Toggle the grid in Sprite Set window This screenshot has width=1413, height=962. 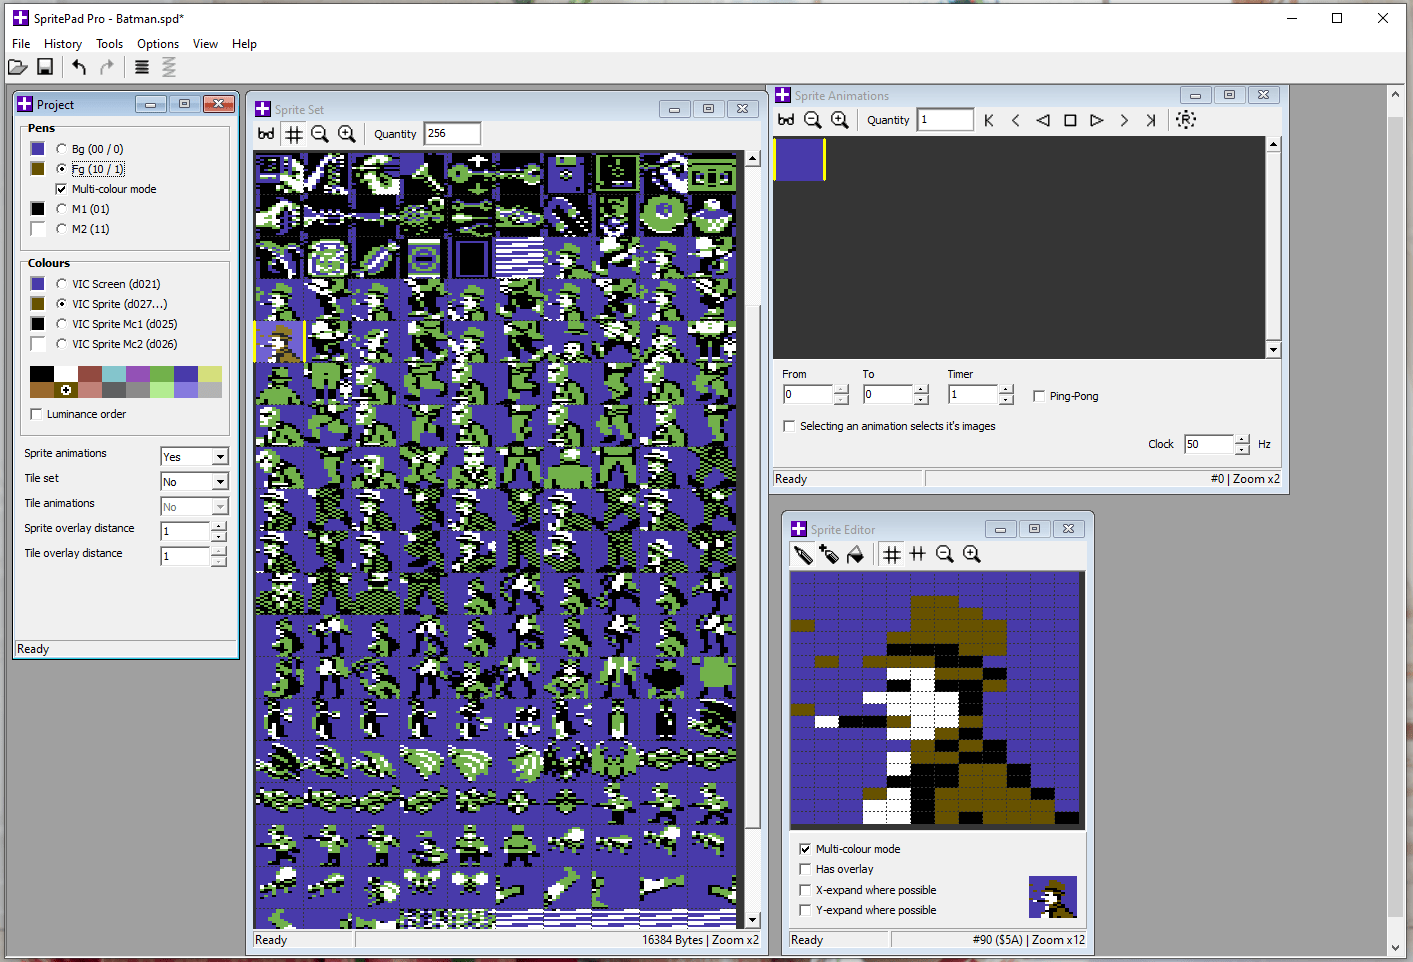point(294,134)
